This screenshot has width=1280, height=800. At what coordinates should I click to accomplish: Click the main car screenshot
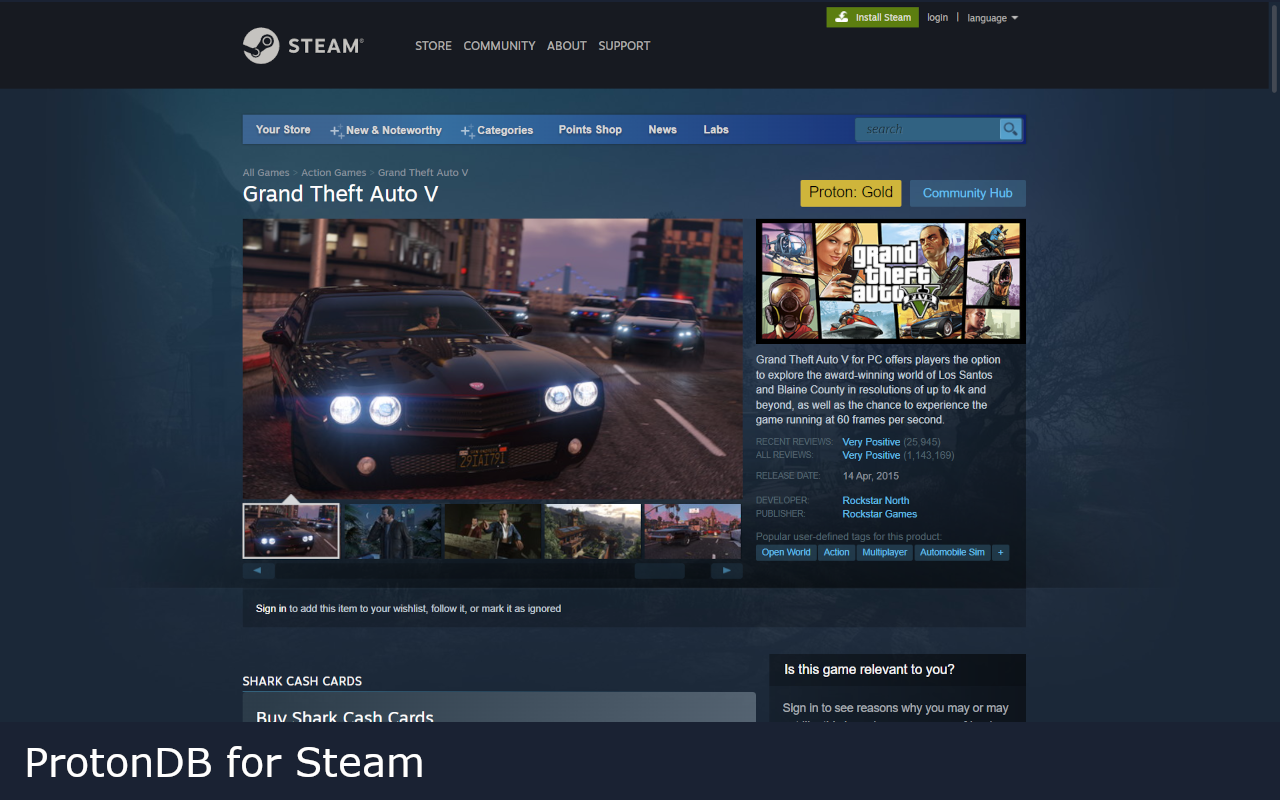click(x=493, y=359)
